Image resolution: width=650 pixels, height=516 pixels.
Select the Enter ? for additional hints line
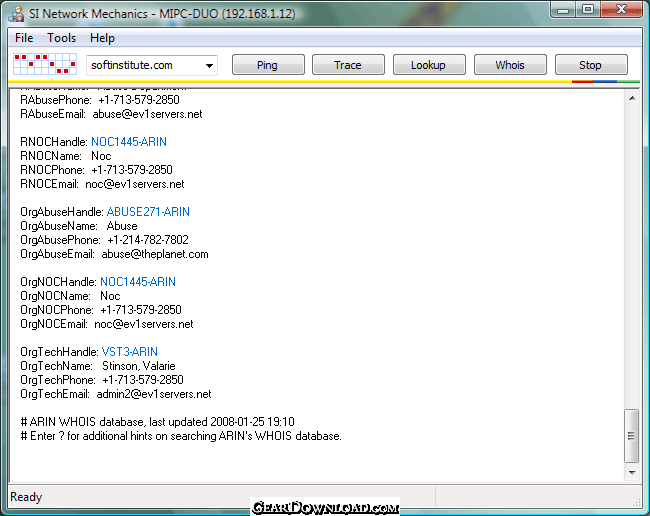tap(181, 436)
